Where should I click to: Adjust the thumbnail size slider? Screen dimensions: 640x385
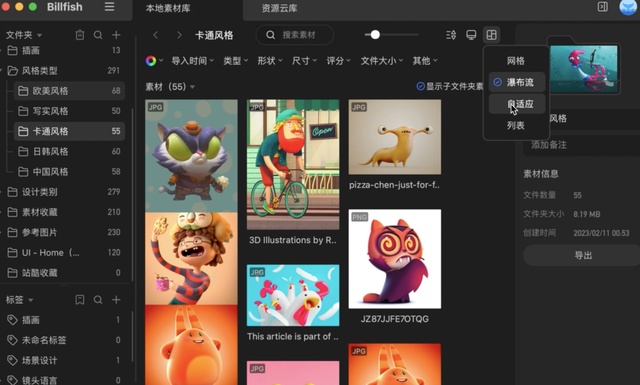click(375, 35)
